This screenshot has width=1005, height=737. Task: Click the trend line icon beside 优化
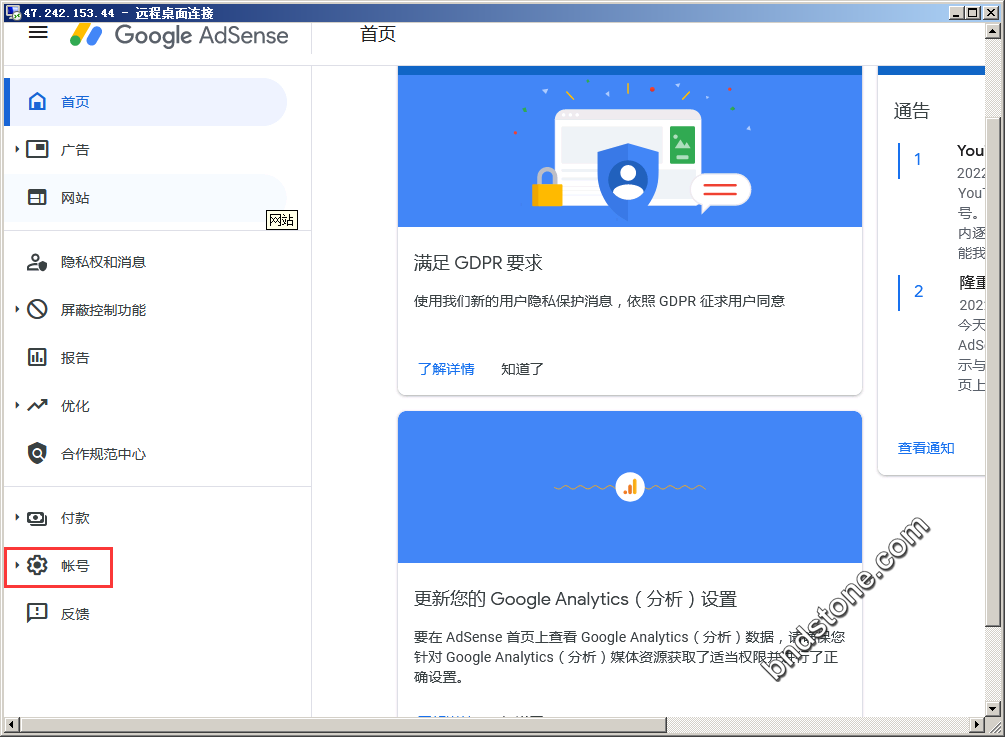[37, 405]
